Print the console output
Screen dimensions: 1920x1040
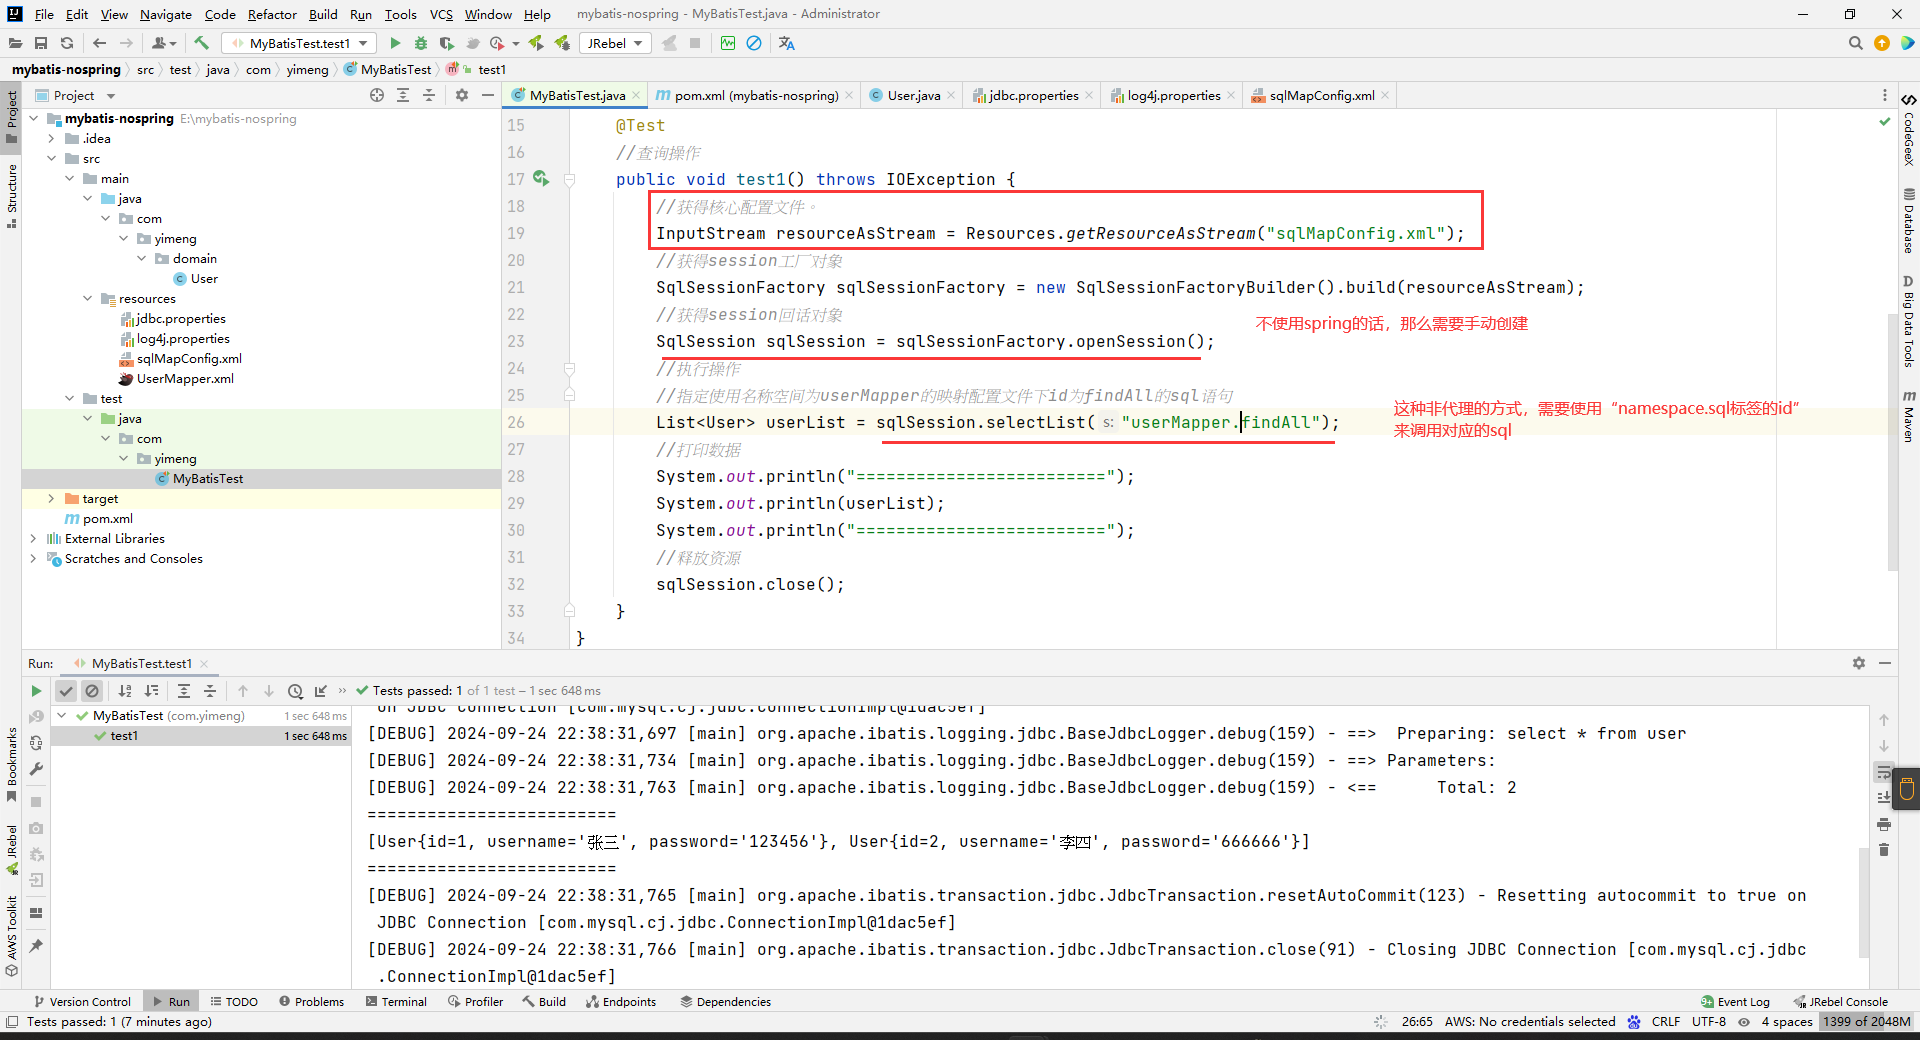pos(1884,824)
